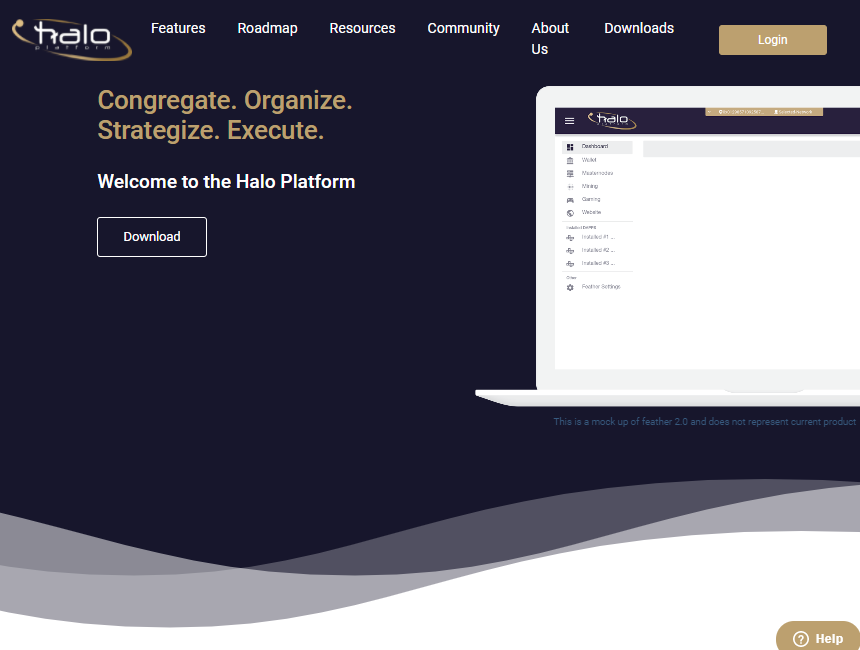The height and width of the screenshot is (650, 860).
Task: Toggle the hamburger menu in the app header
Action: pyautogui.click(x=569, y=120)
